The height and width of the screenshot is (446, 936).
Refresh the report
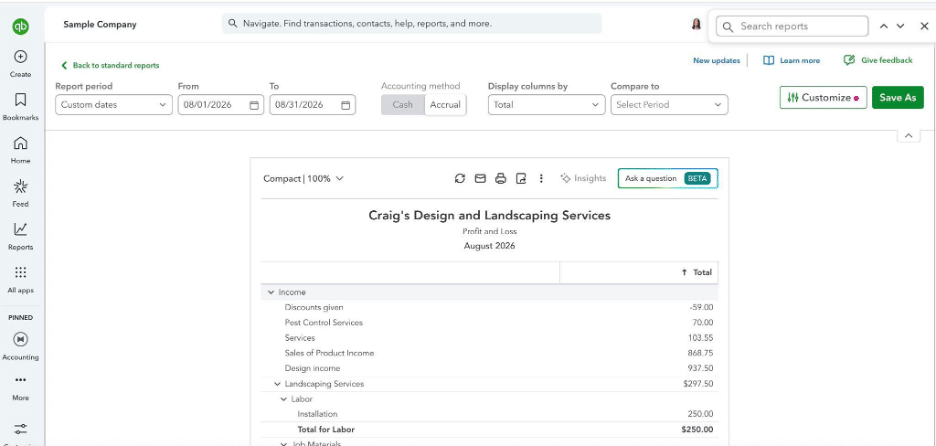[x=460, y=179]
